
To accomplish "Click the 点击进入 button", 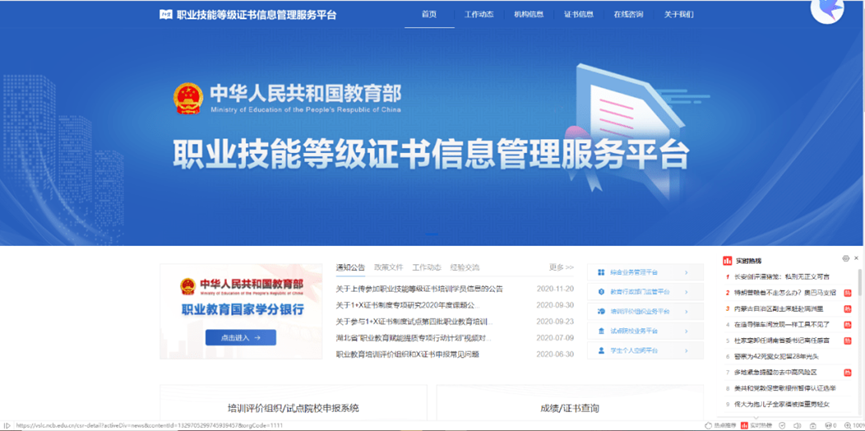I will click(241, 337).
